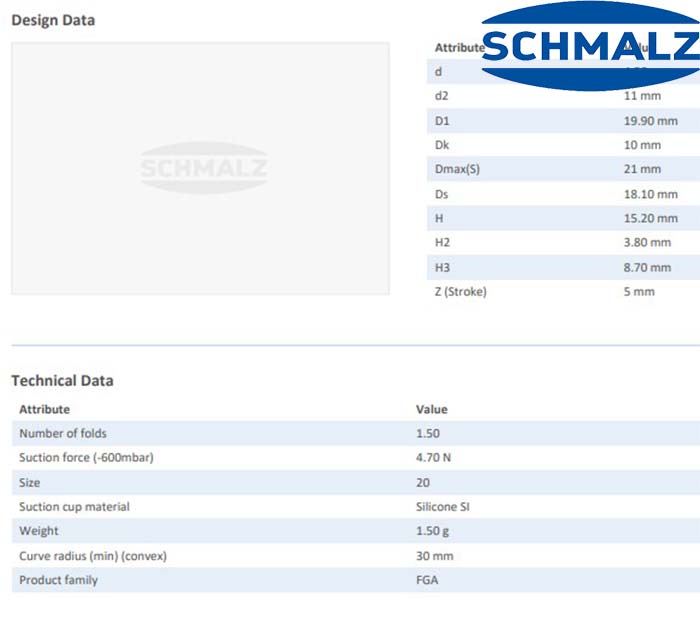Select the Suction cup material label
Image resolution: width=700 pixels, height=637 pixels.
pyautogui.click(x=74, y=507)
